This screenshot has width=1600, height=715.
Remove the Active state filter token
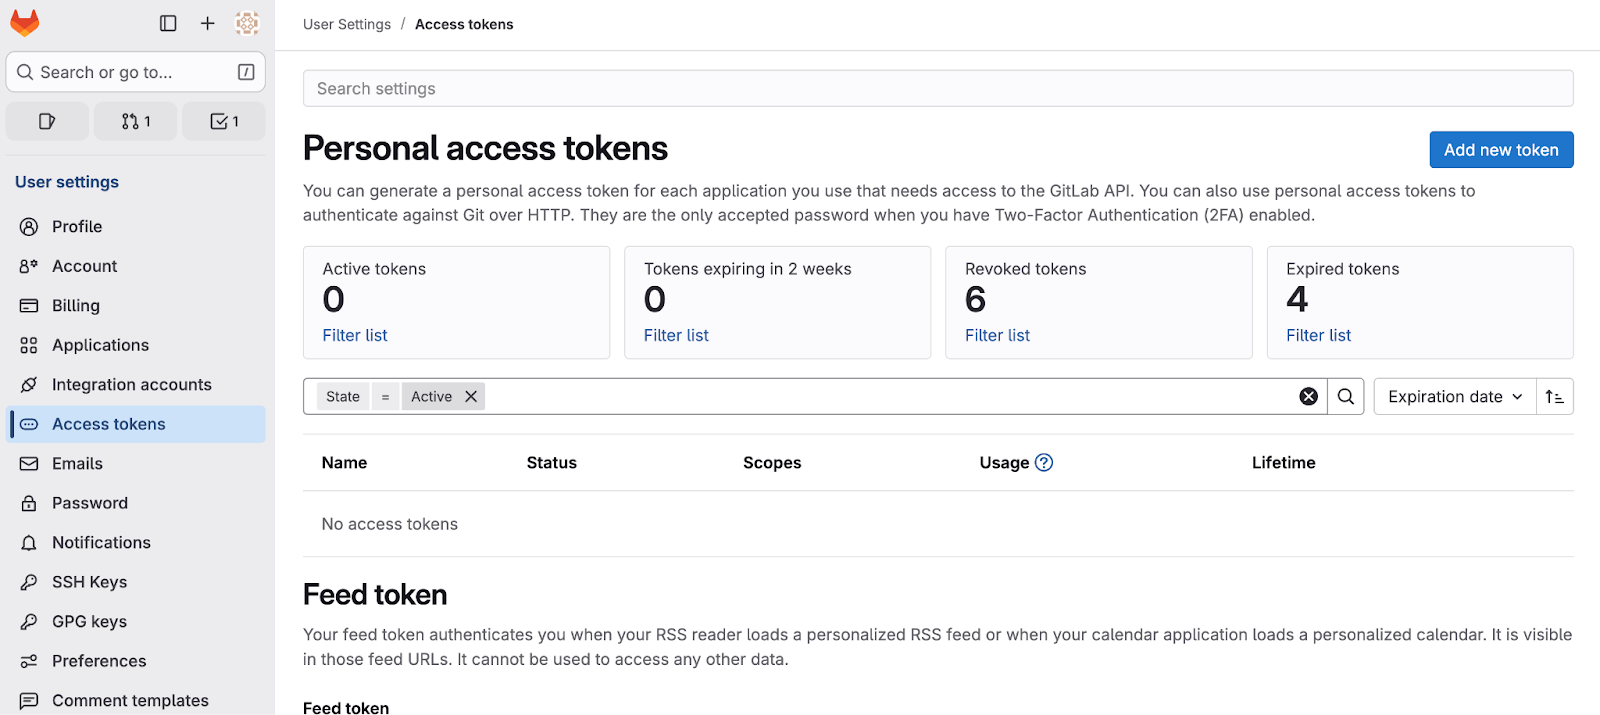pos(471,396)
